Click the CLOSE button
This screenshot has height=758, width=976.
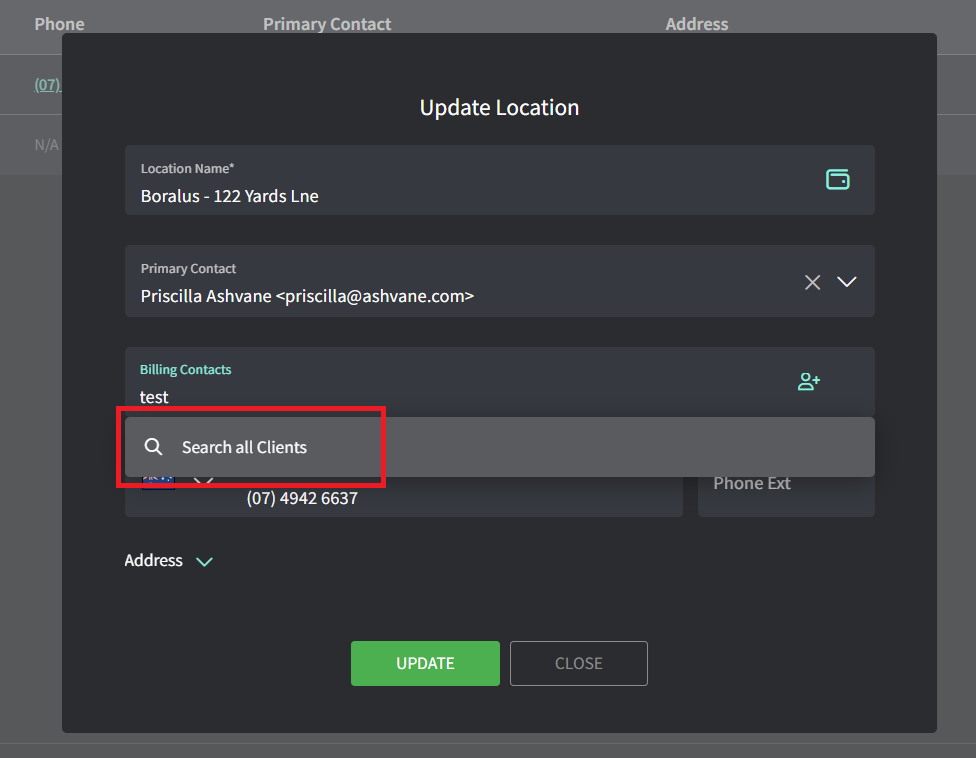579,663
